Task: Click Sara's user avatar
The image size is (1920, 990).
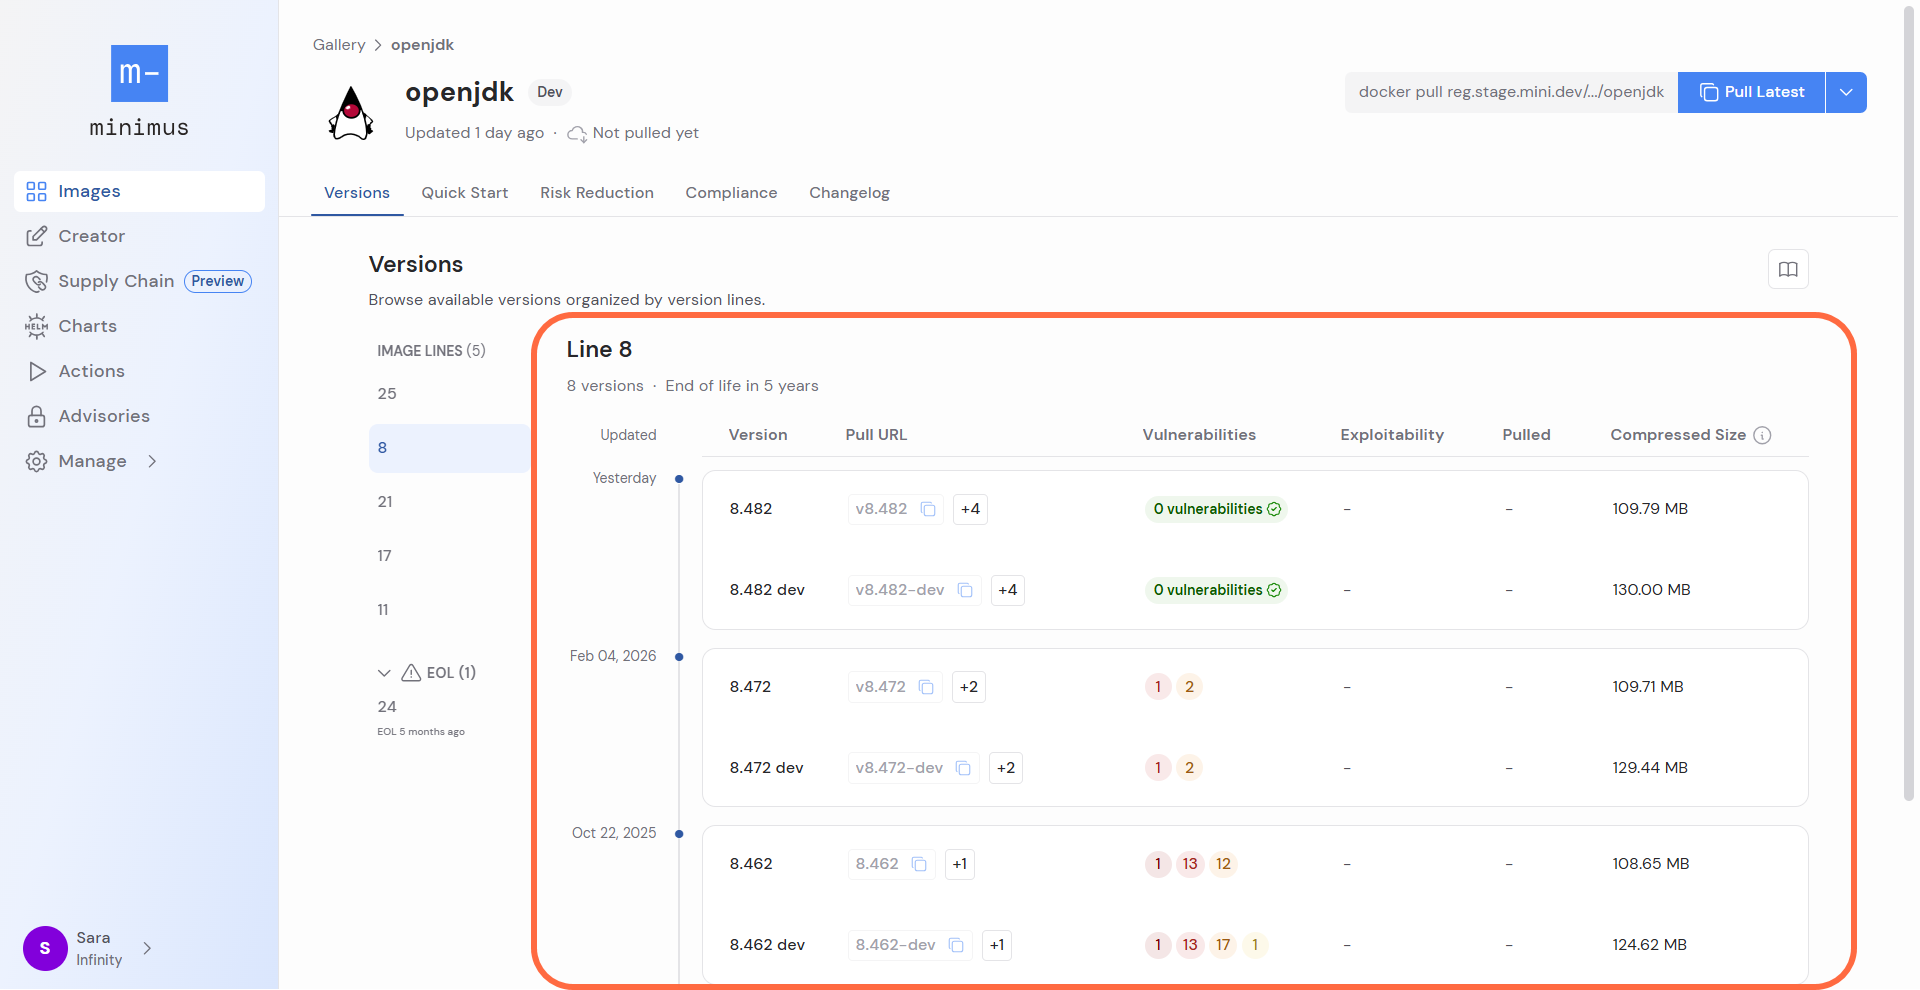Action: coord(45,948)
